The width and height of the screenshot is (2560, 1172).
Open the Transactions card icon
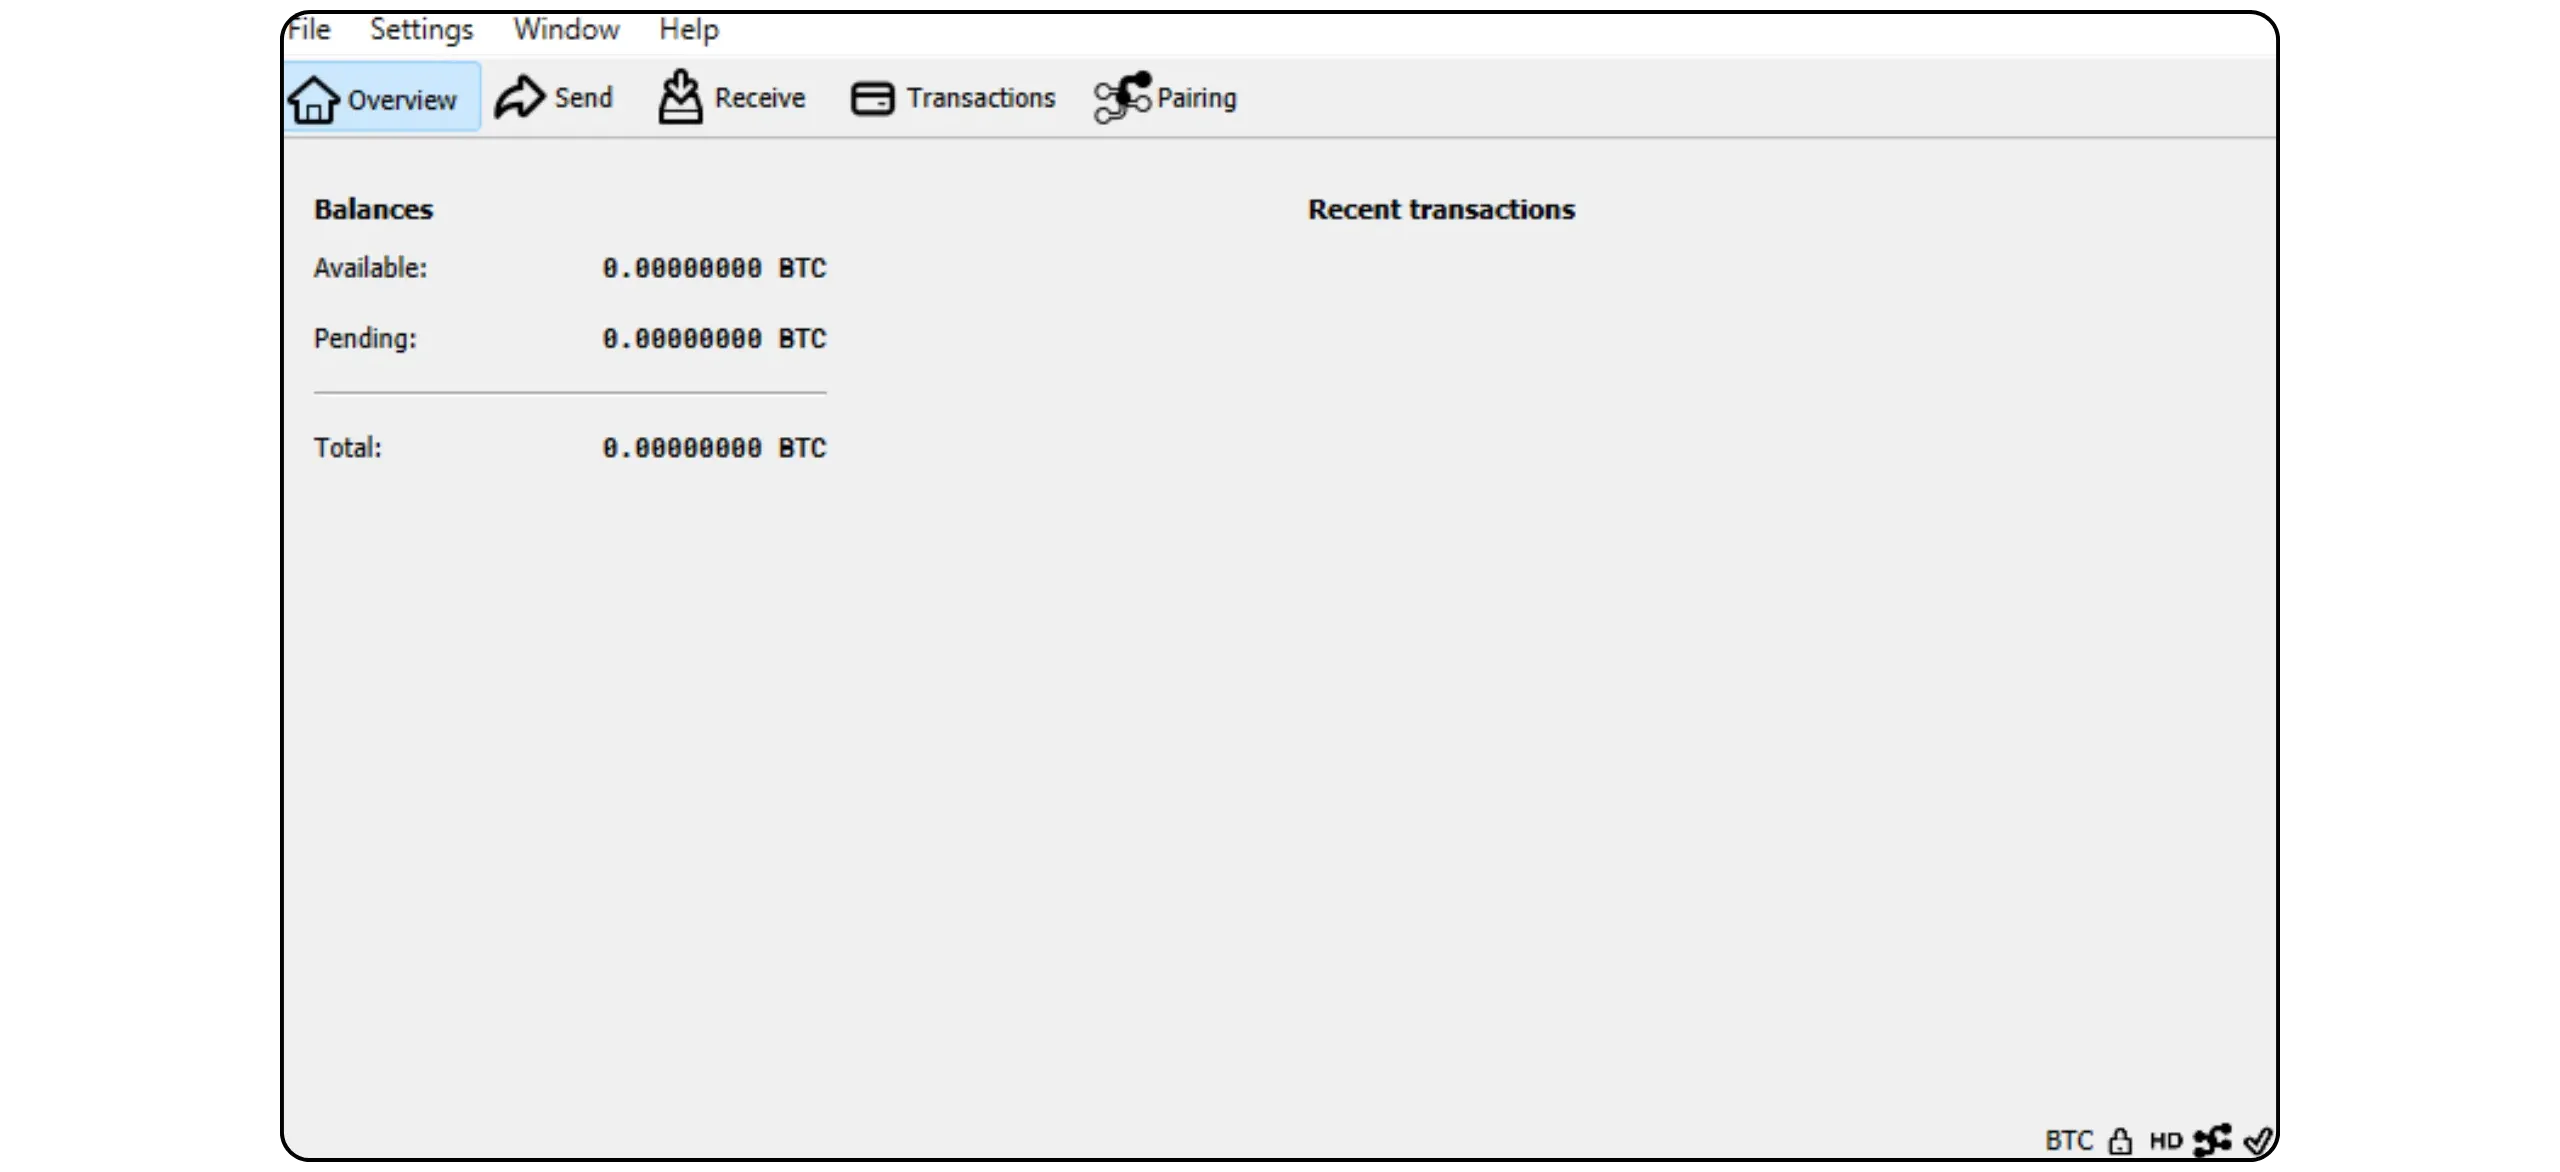pos(872,99)
